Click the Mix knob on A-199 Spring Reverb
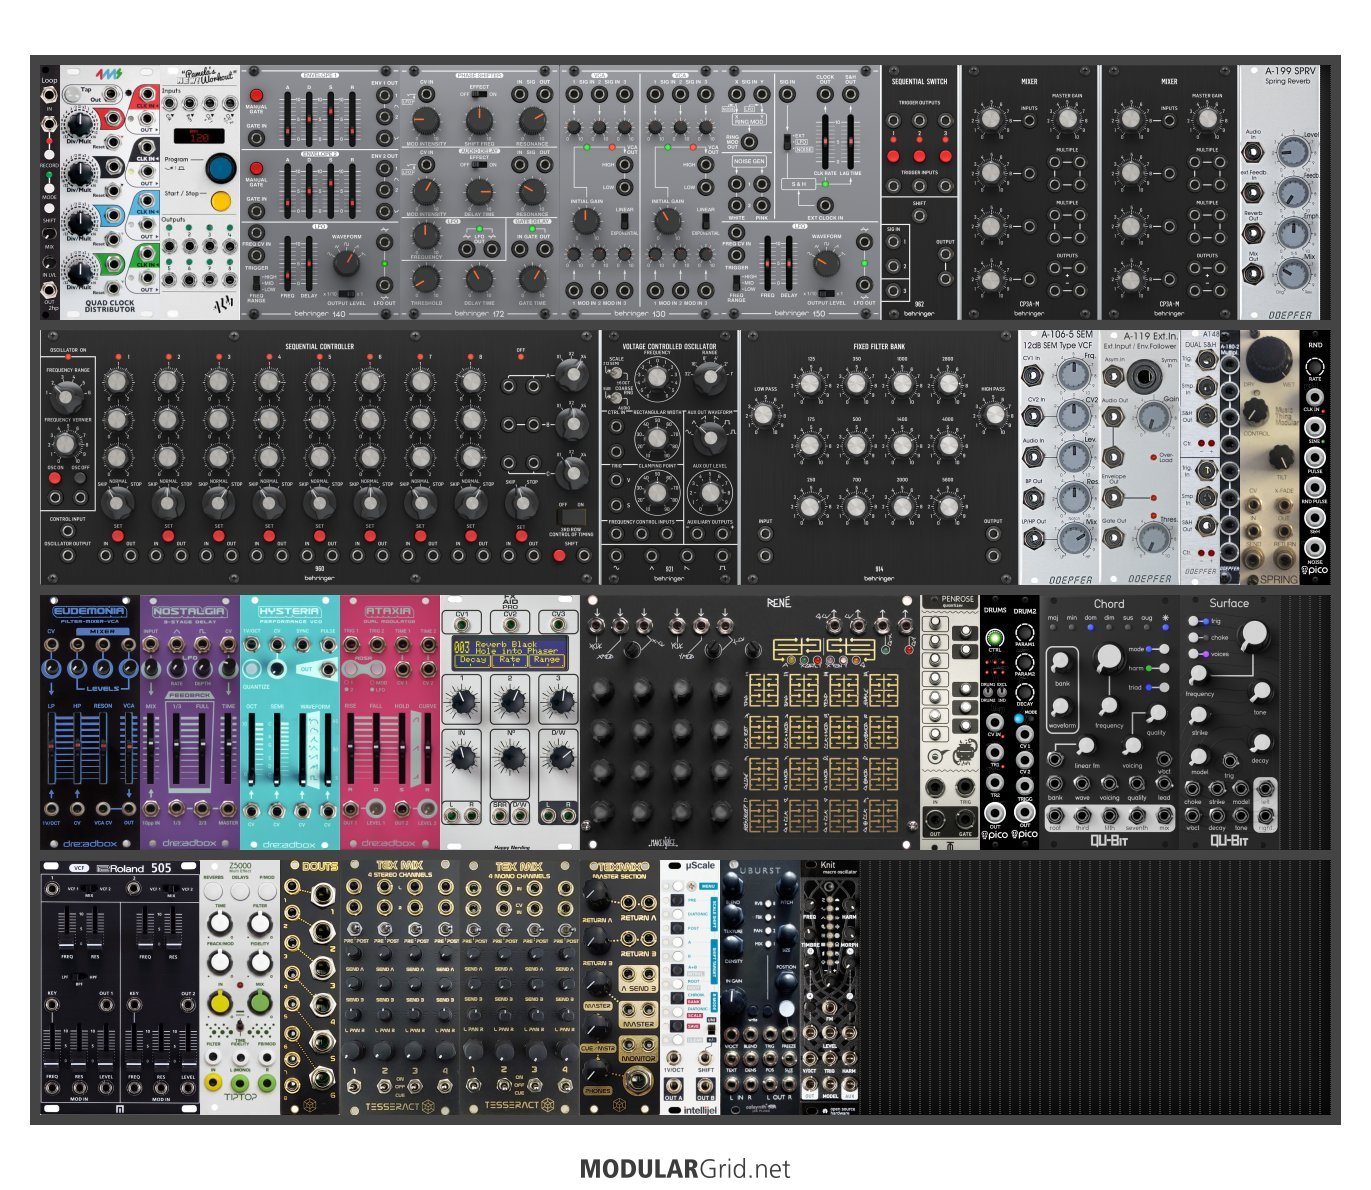Screen dimensions: 1371x1190 [1293, 271]
